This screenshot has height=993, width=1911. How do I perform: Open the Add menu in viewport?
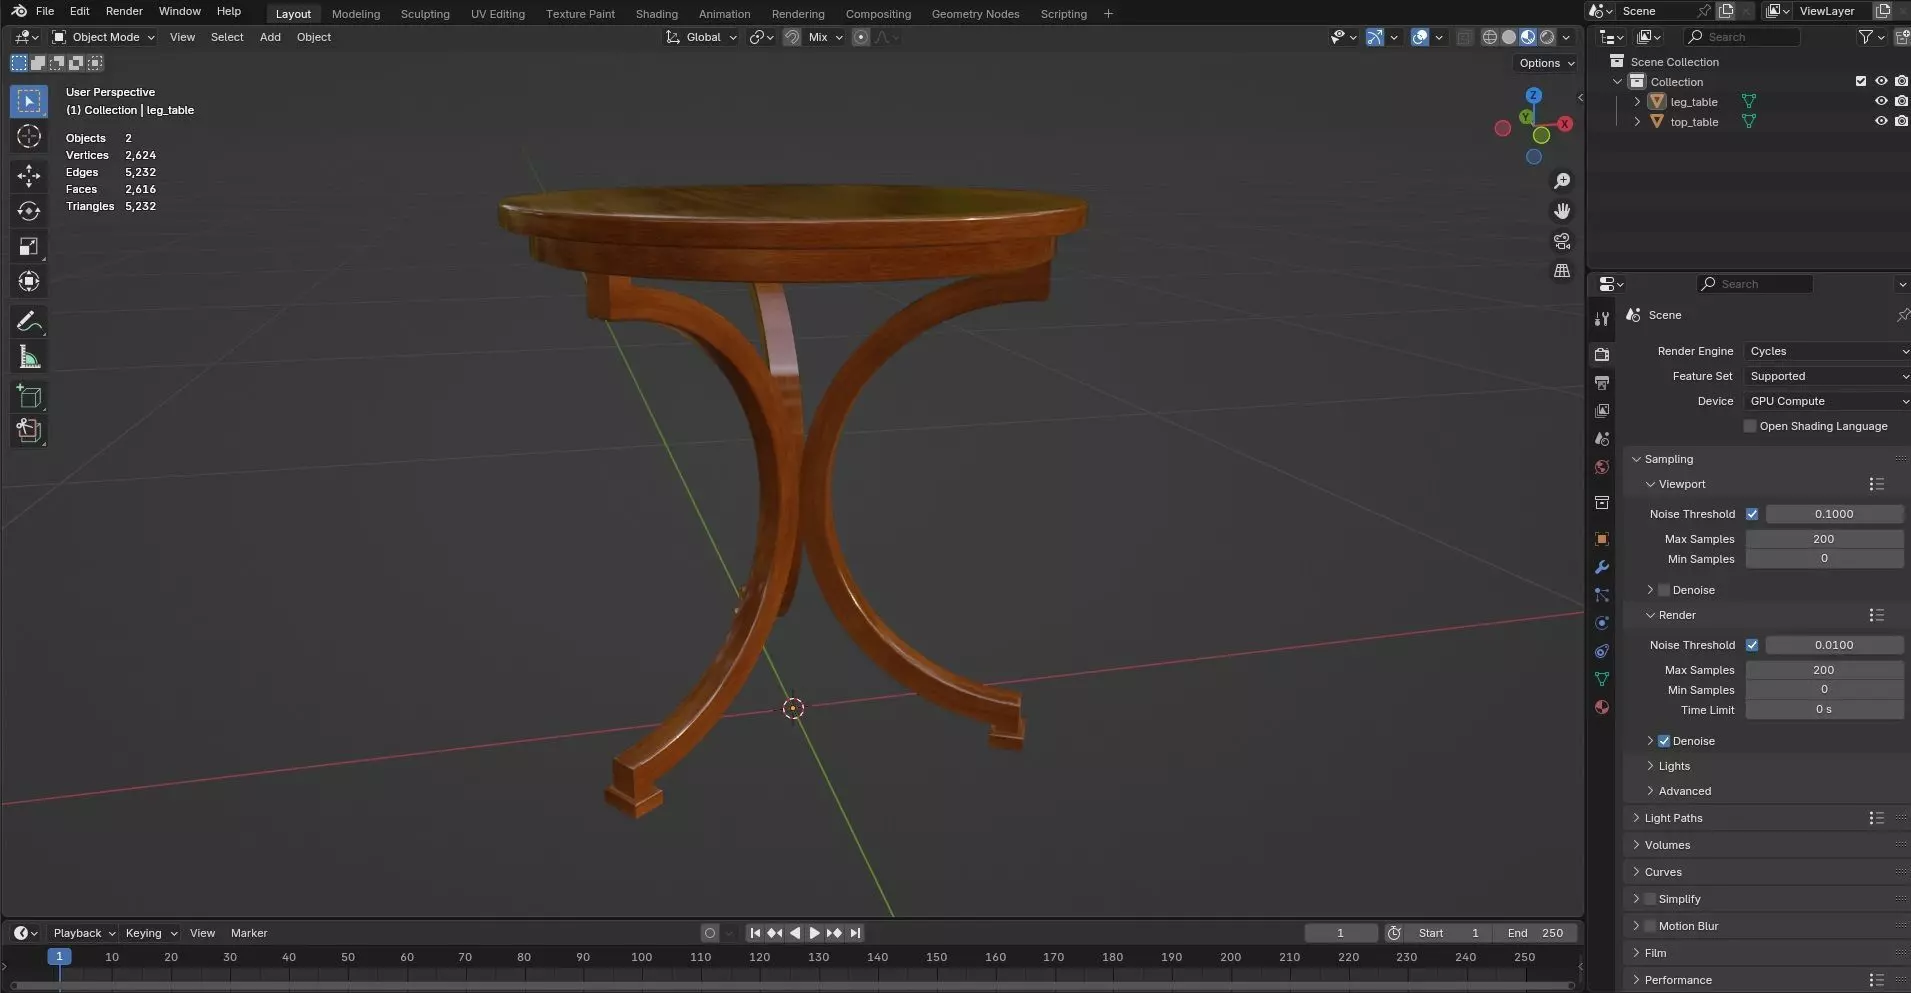(270, 37)
